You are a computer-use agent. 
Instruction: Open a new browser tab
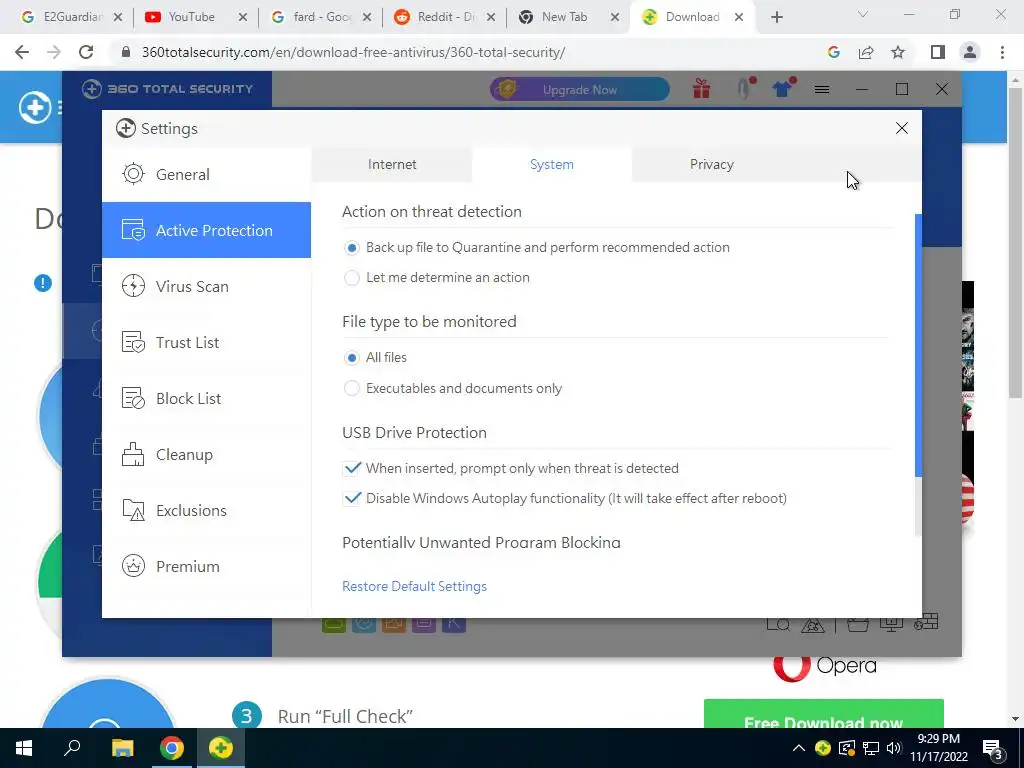click(x=776, y=17)
